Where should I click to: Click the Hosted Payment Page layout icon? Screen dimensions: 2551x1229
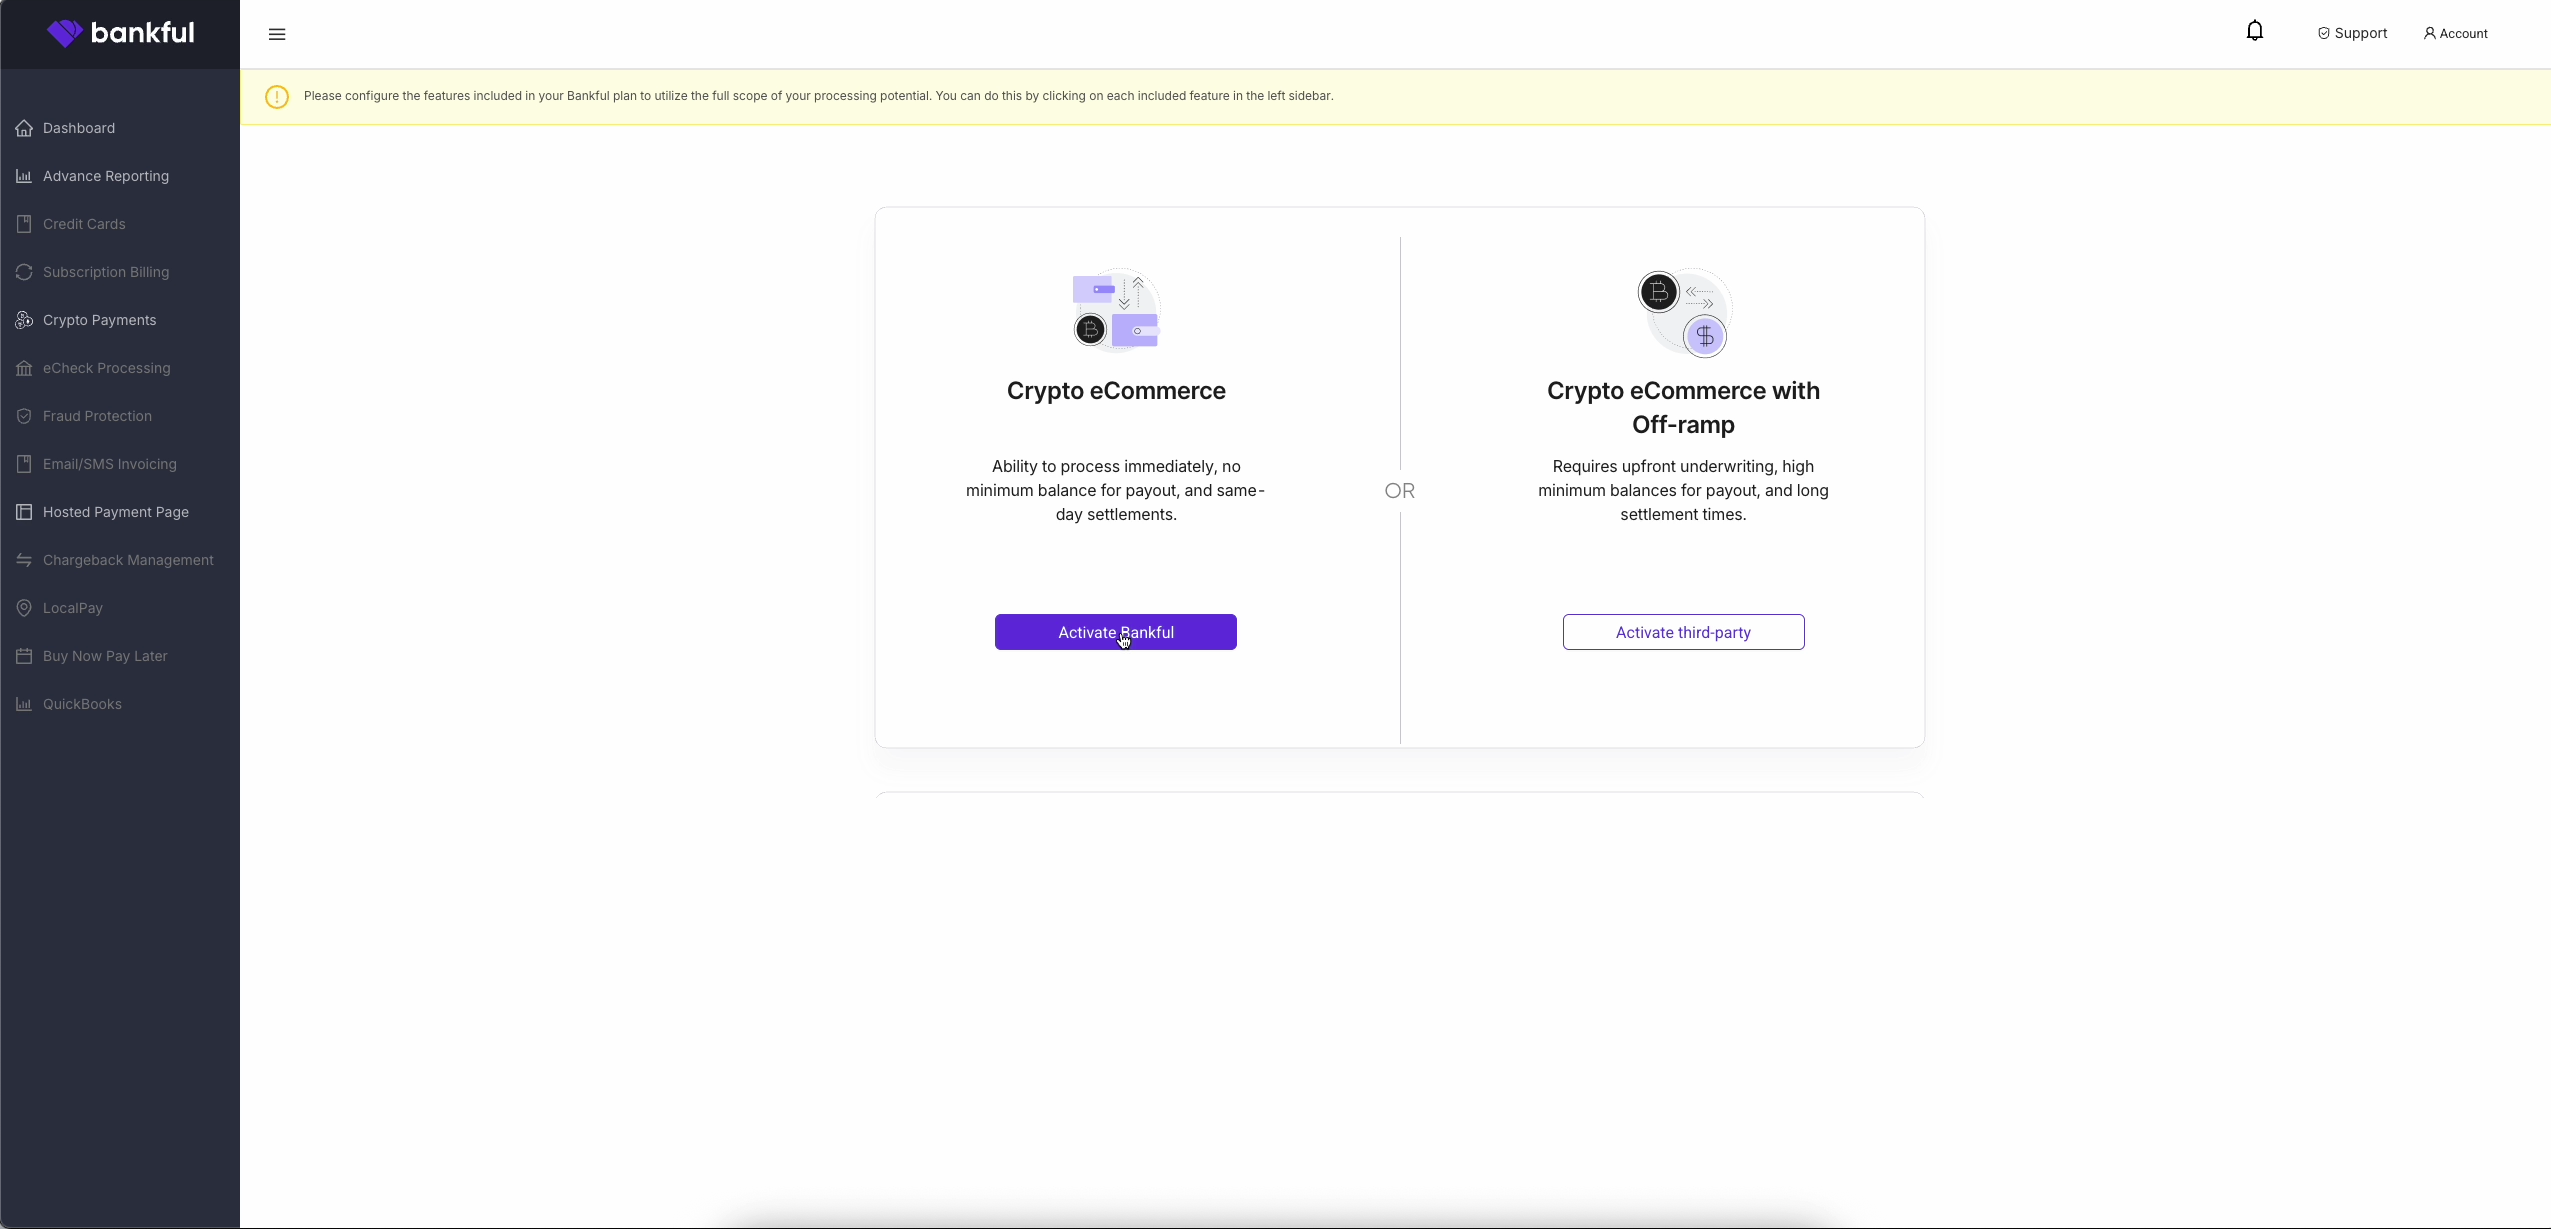24,512
